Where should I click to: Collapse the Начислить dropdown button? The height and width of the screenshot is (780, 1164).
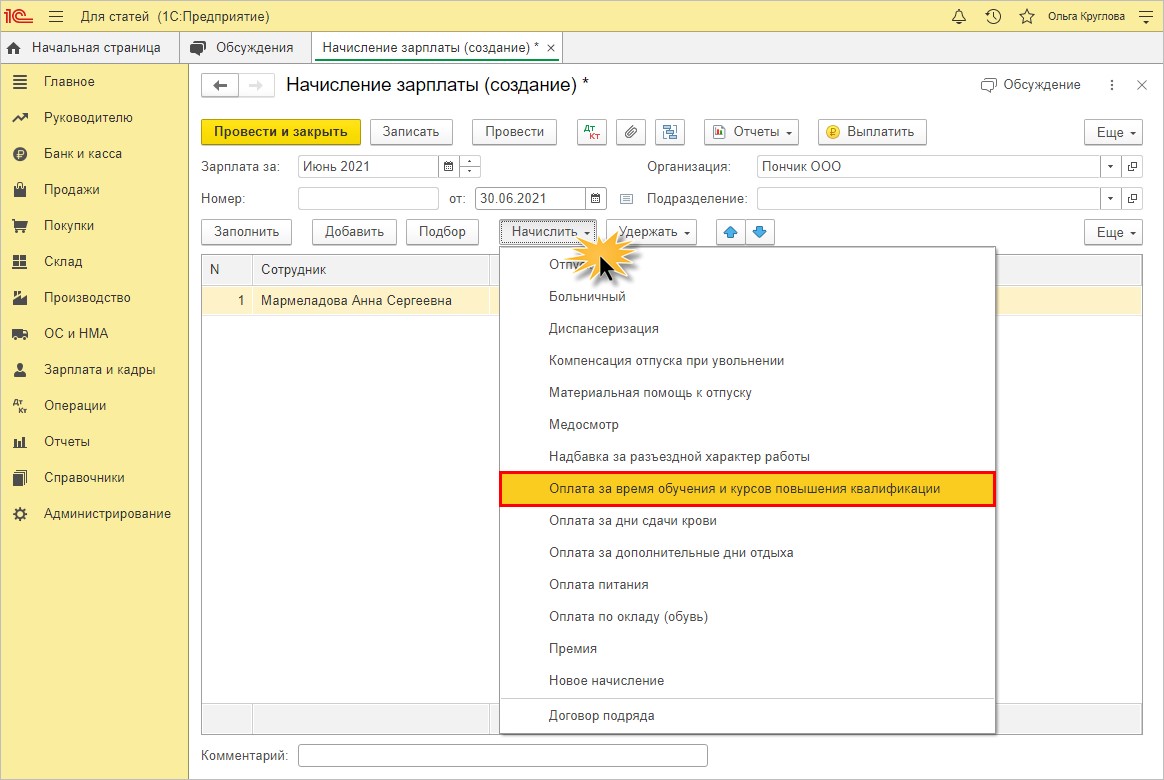(549, 232)
